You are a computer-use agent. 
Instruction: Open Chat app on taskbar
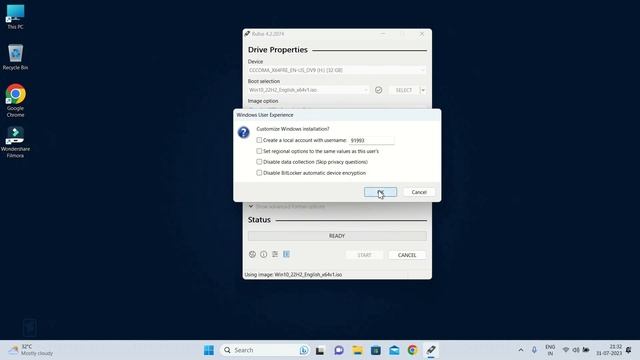coord(338,350)
